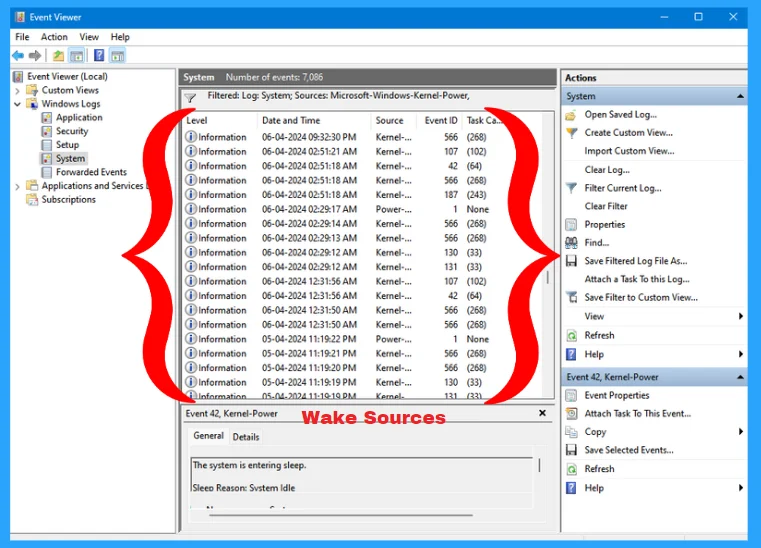Screen dimensions: 761x548
Task: Expand the Custom Views tree node
Action: (17, 90)
